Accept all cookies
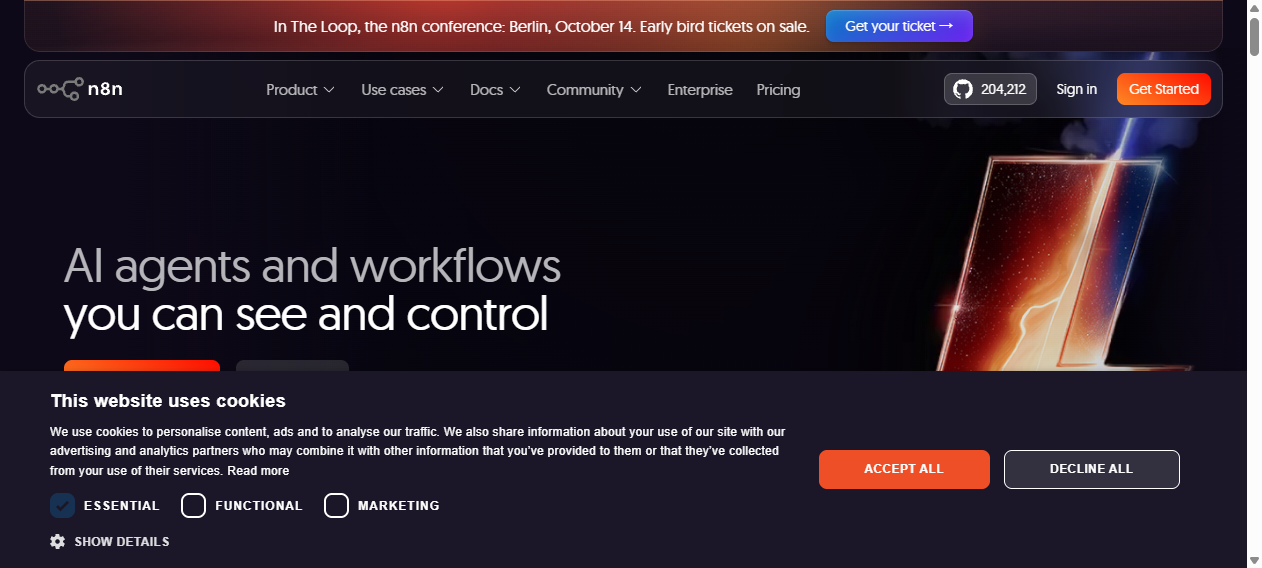This screenshot has height=568, width=1262. point(904,469)
